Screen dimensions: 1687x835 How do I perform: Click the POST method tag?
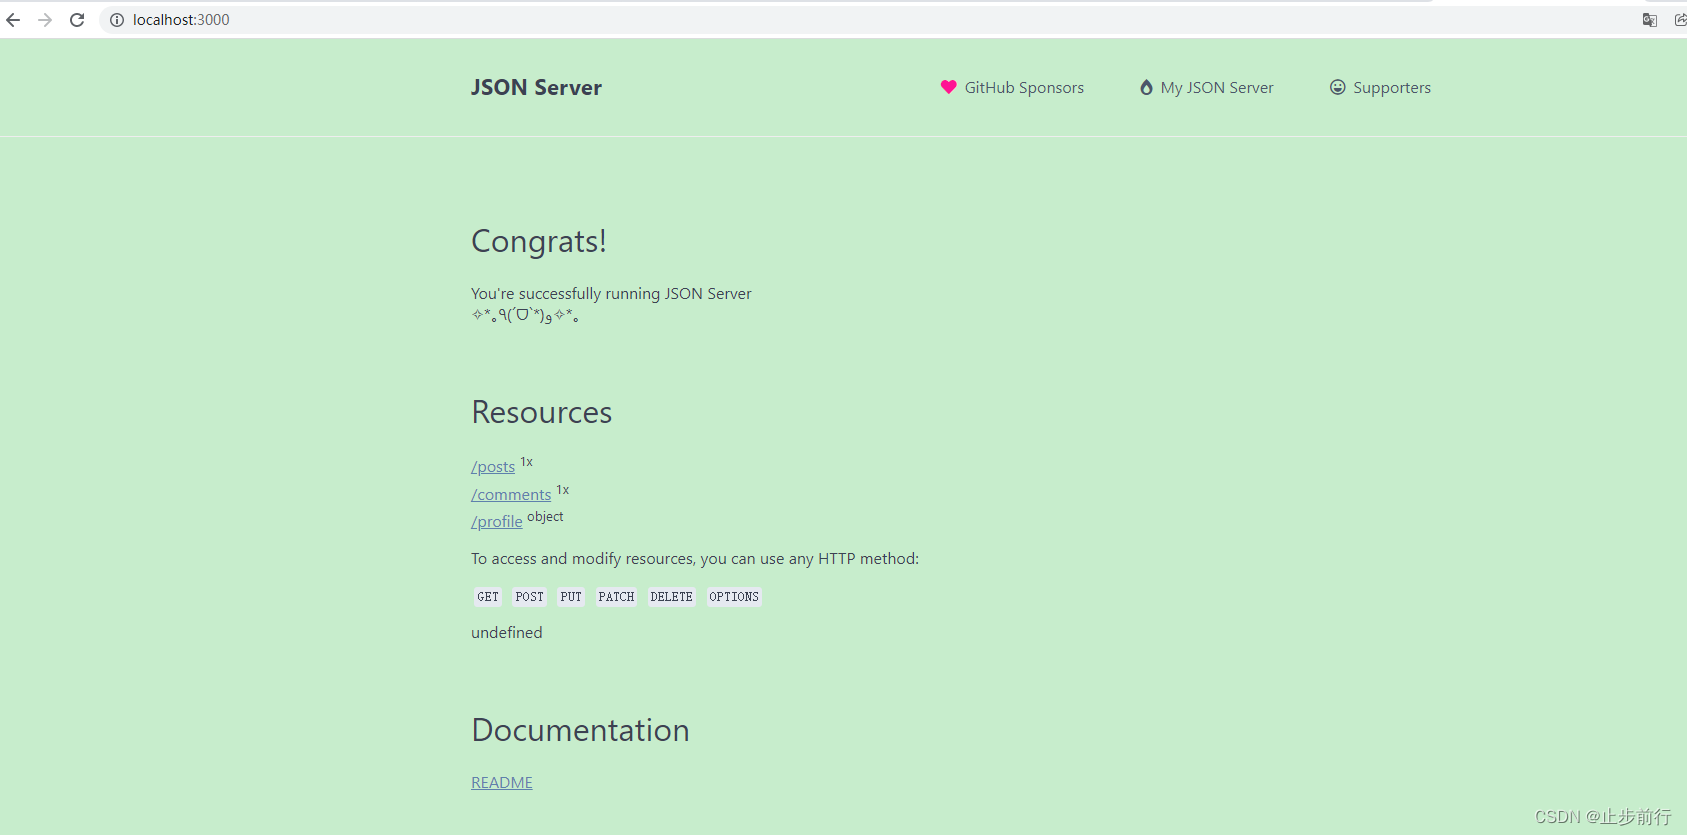point(530,597)
